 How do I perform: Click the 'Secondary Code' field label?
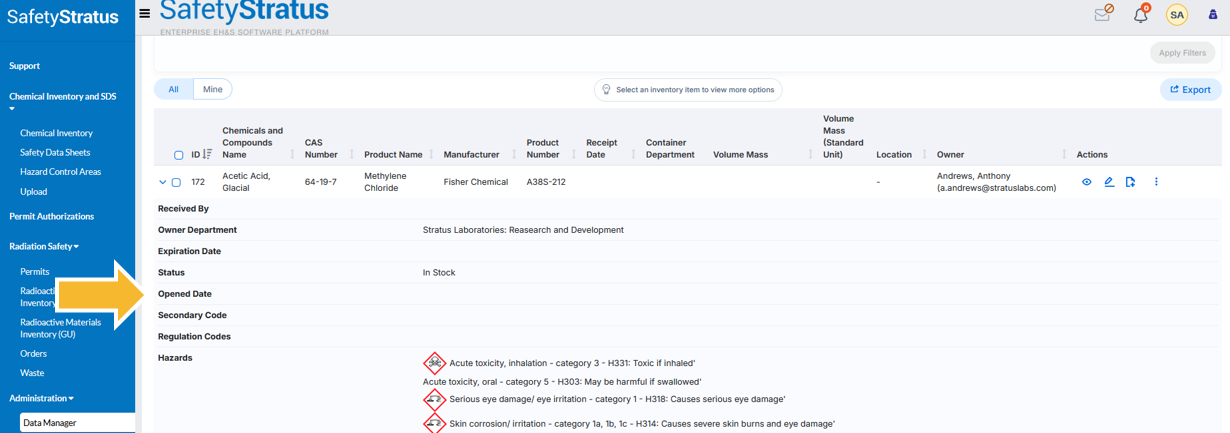tap(192, 315)
